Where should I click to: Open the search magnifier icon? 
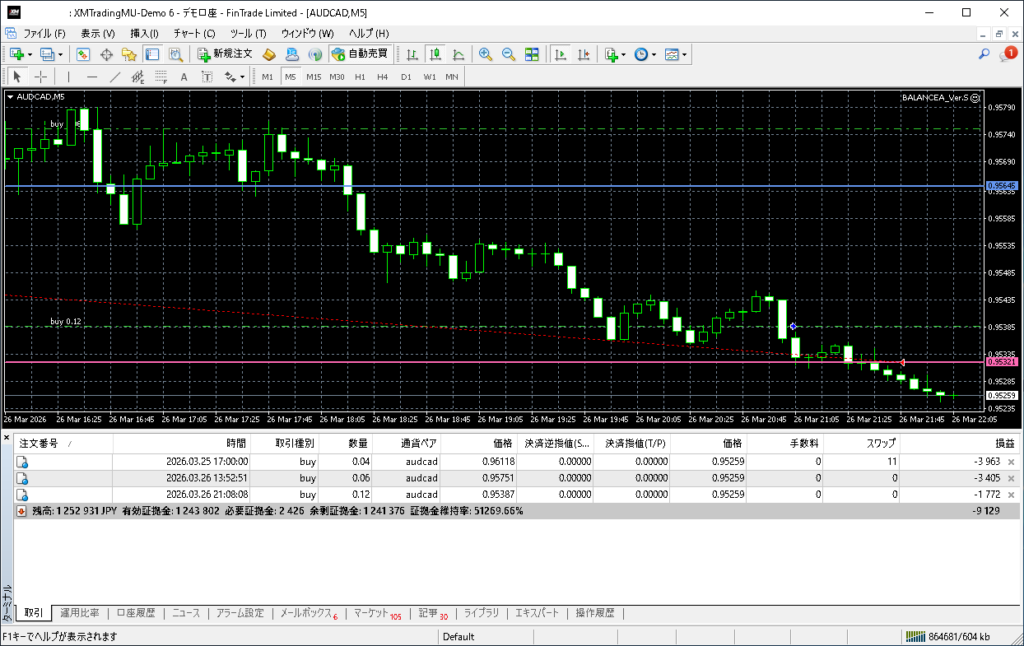point(984,54)
